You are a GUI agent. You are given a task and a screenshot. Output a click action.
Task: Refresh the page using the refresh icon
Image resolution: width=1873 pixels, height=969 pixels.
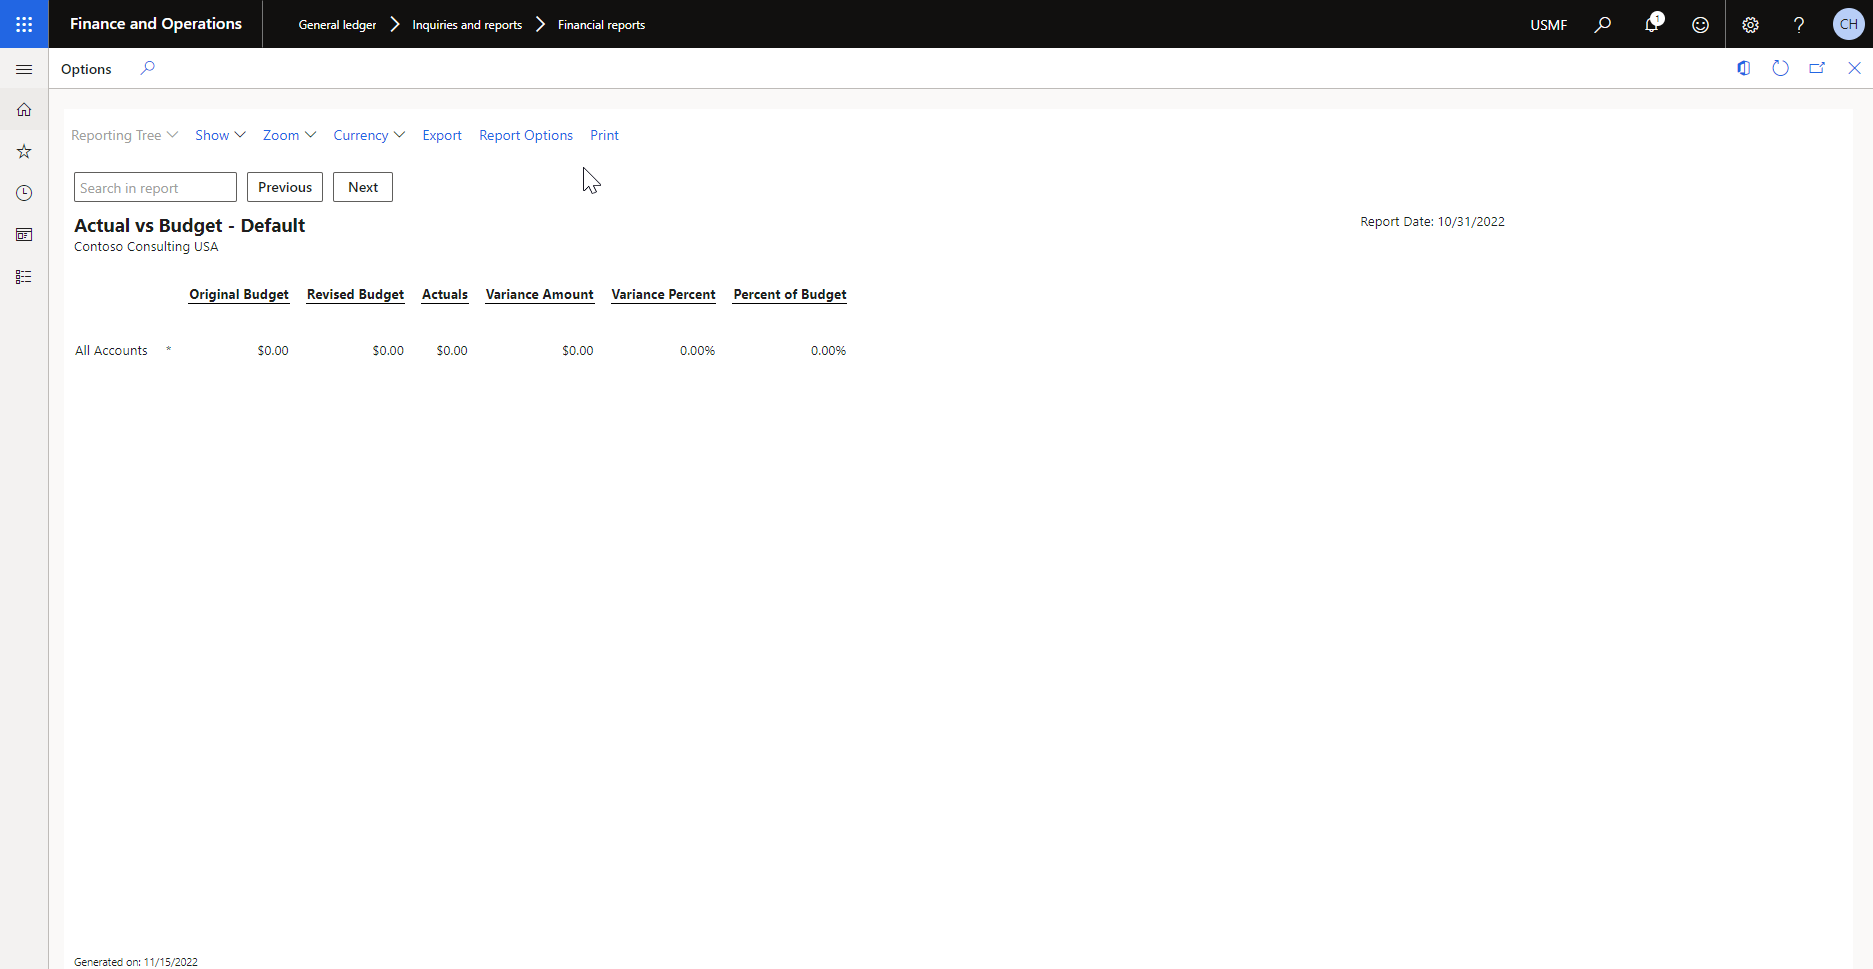(1780, 68)
